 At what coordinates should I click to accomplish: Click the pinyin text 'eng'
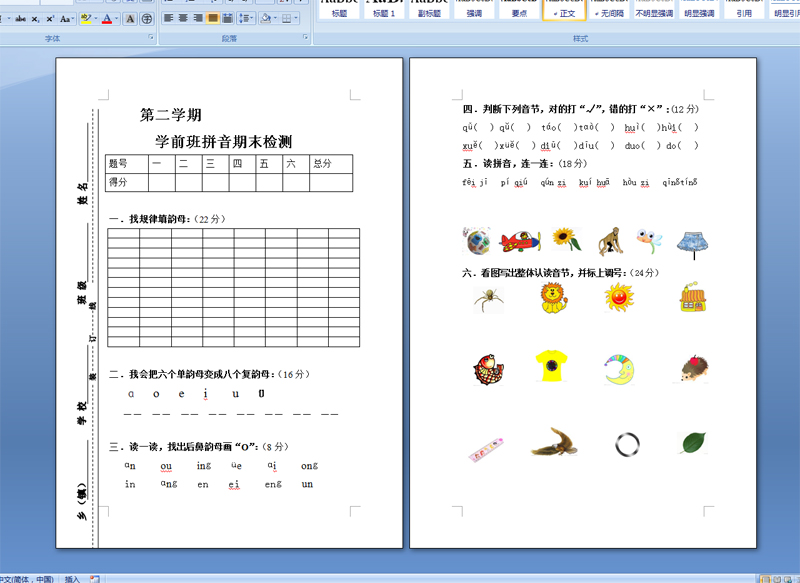[x=273, y=484]
